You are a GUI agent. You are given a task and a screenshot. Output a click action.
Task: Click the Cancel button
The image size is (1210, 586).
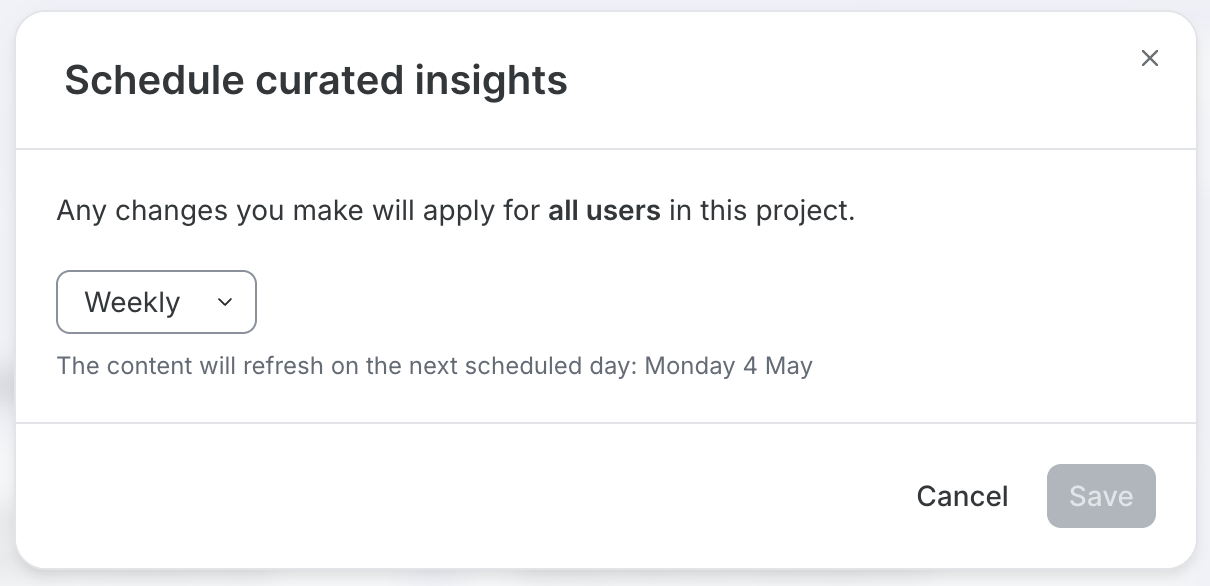(962, 496)
